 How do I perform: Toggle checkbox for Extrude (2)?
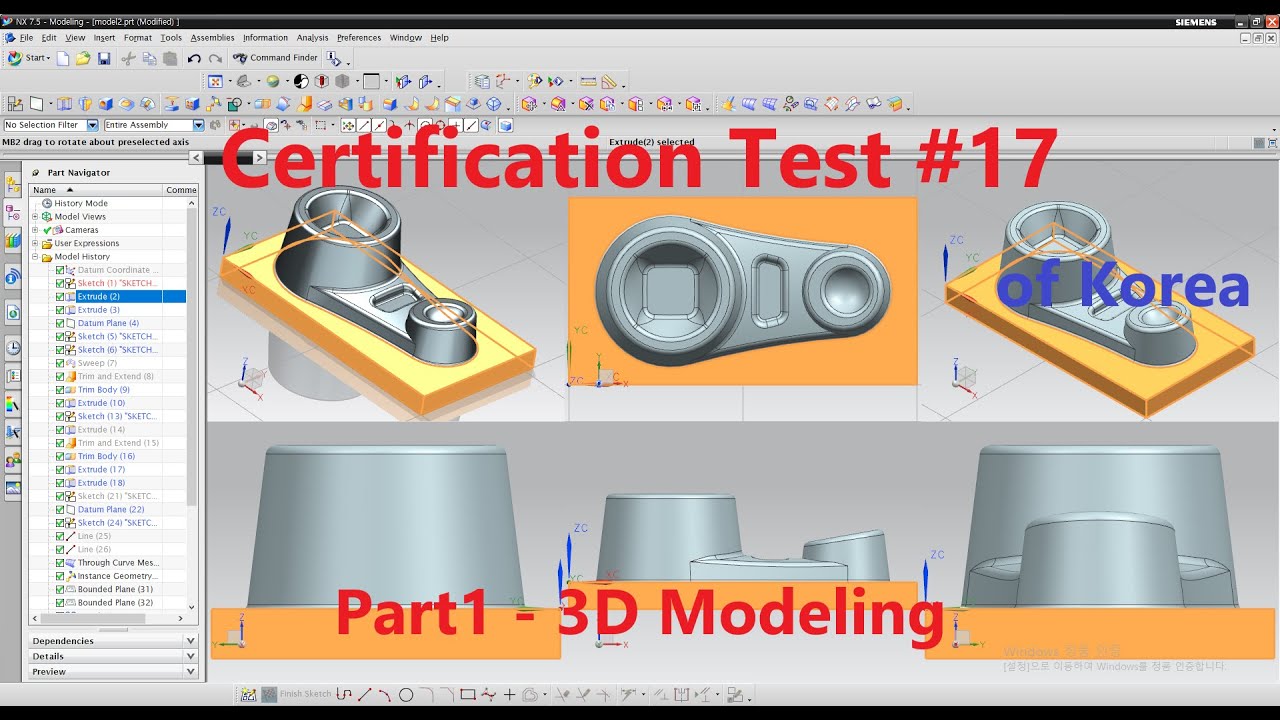[60, 297]
